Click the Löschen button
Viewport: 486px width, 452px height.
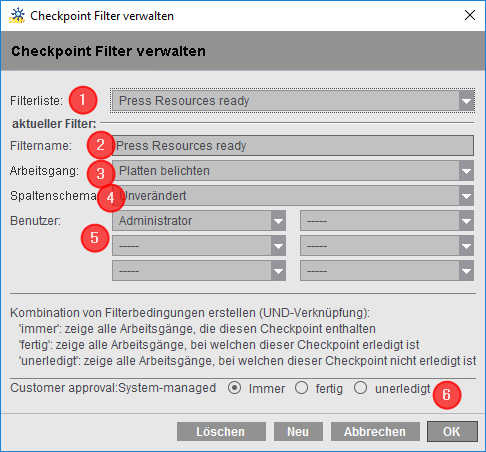coord(221,432)
